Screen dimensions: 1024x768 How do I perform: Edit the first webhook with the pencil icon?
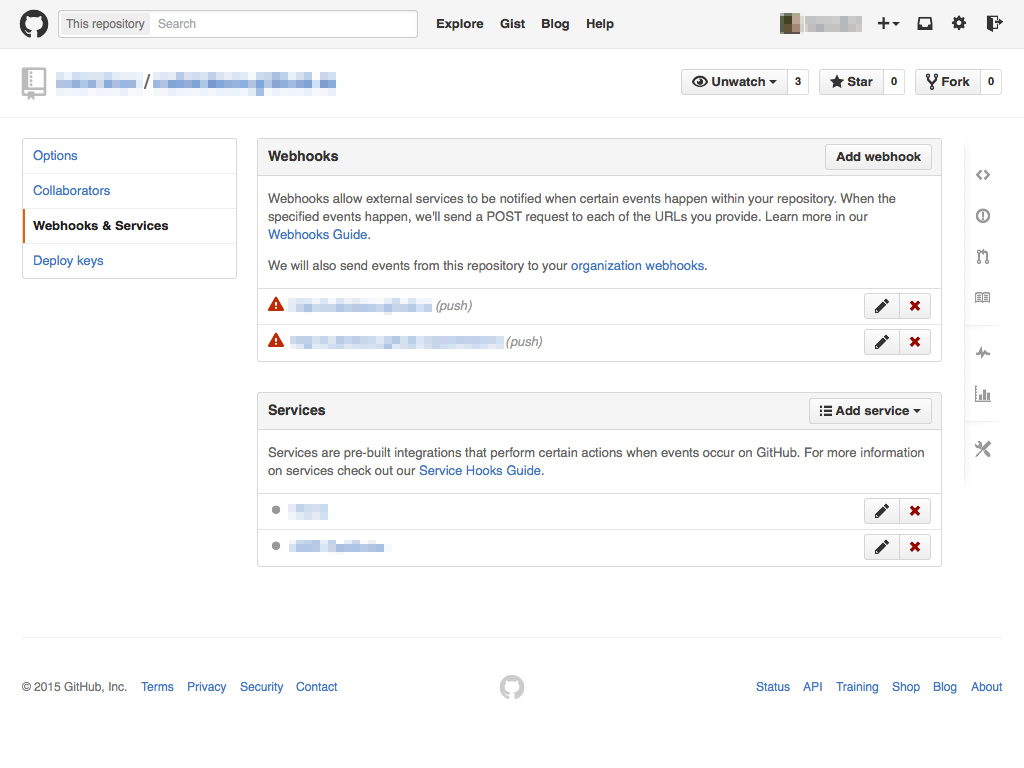tap(881, 305)
